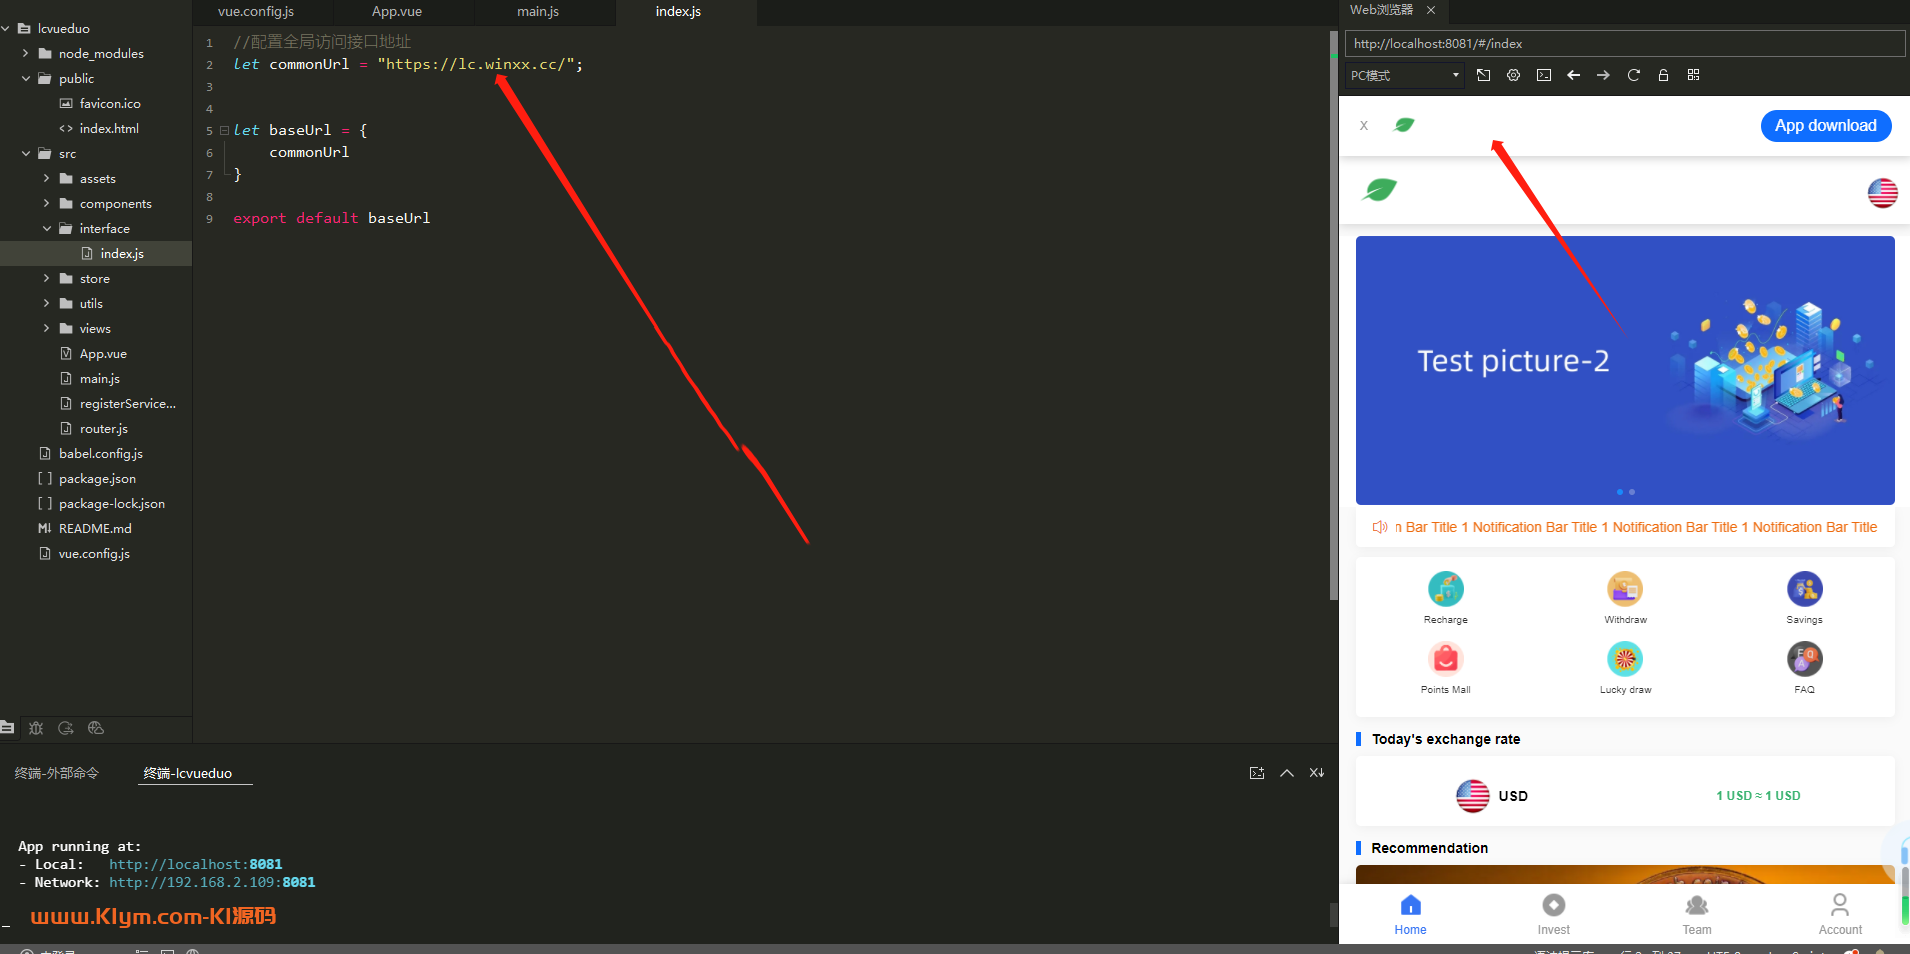This screenshot has height=954, width=1910.
Task: Expand the node_modules folder
Action: [x=25, y=53]
